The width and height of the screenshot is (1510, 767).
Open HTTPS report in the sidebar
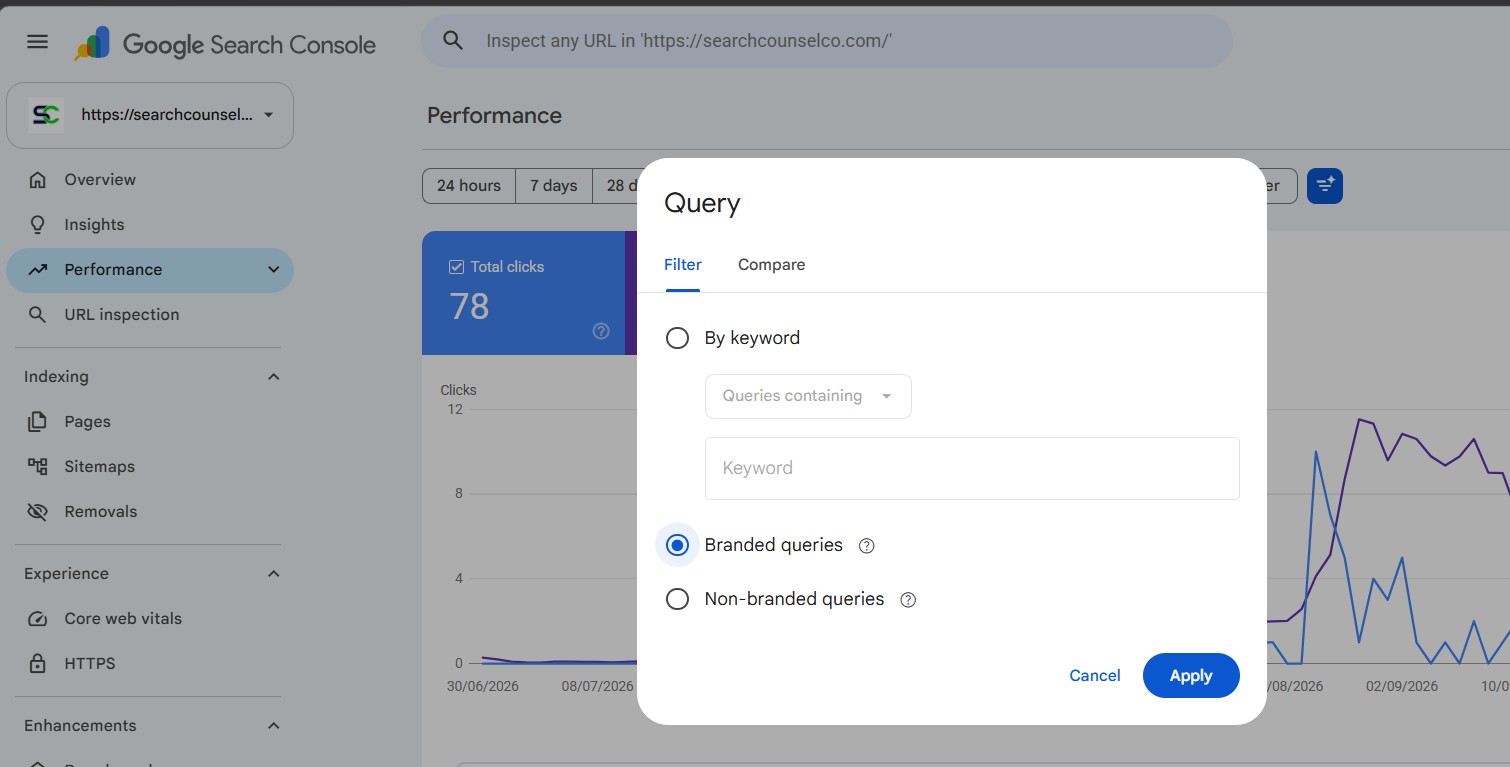pyautogui.click(x=150, y=664)
